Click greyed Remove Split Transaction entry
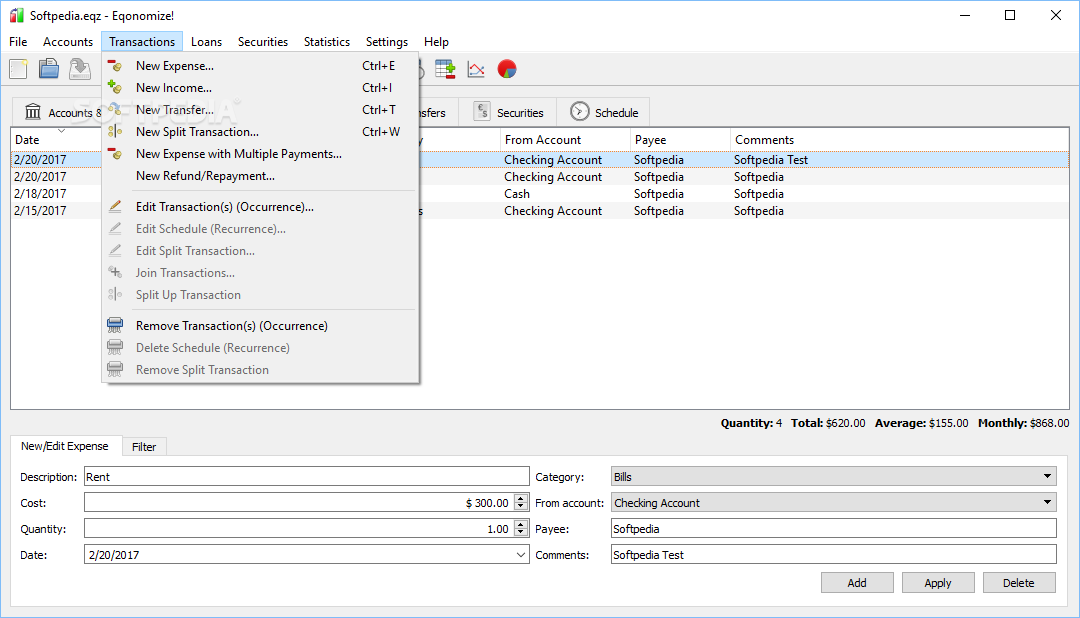This screenshot has height=618, width=1080. [x=260, y=370]
